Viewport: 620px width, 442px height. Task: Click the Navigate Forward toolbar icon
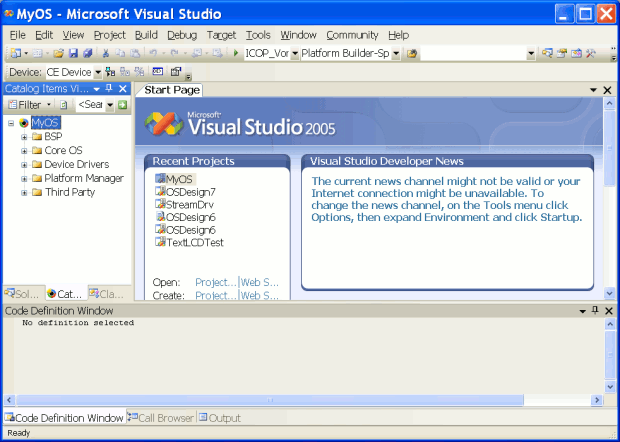click(217, 53)
